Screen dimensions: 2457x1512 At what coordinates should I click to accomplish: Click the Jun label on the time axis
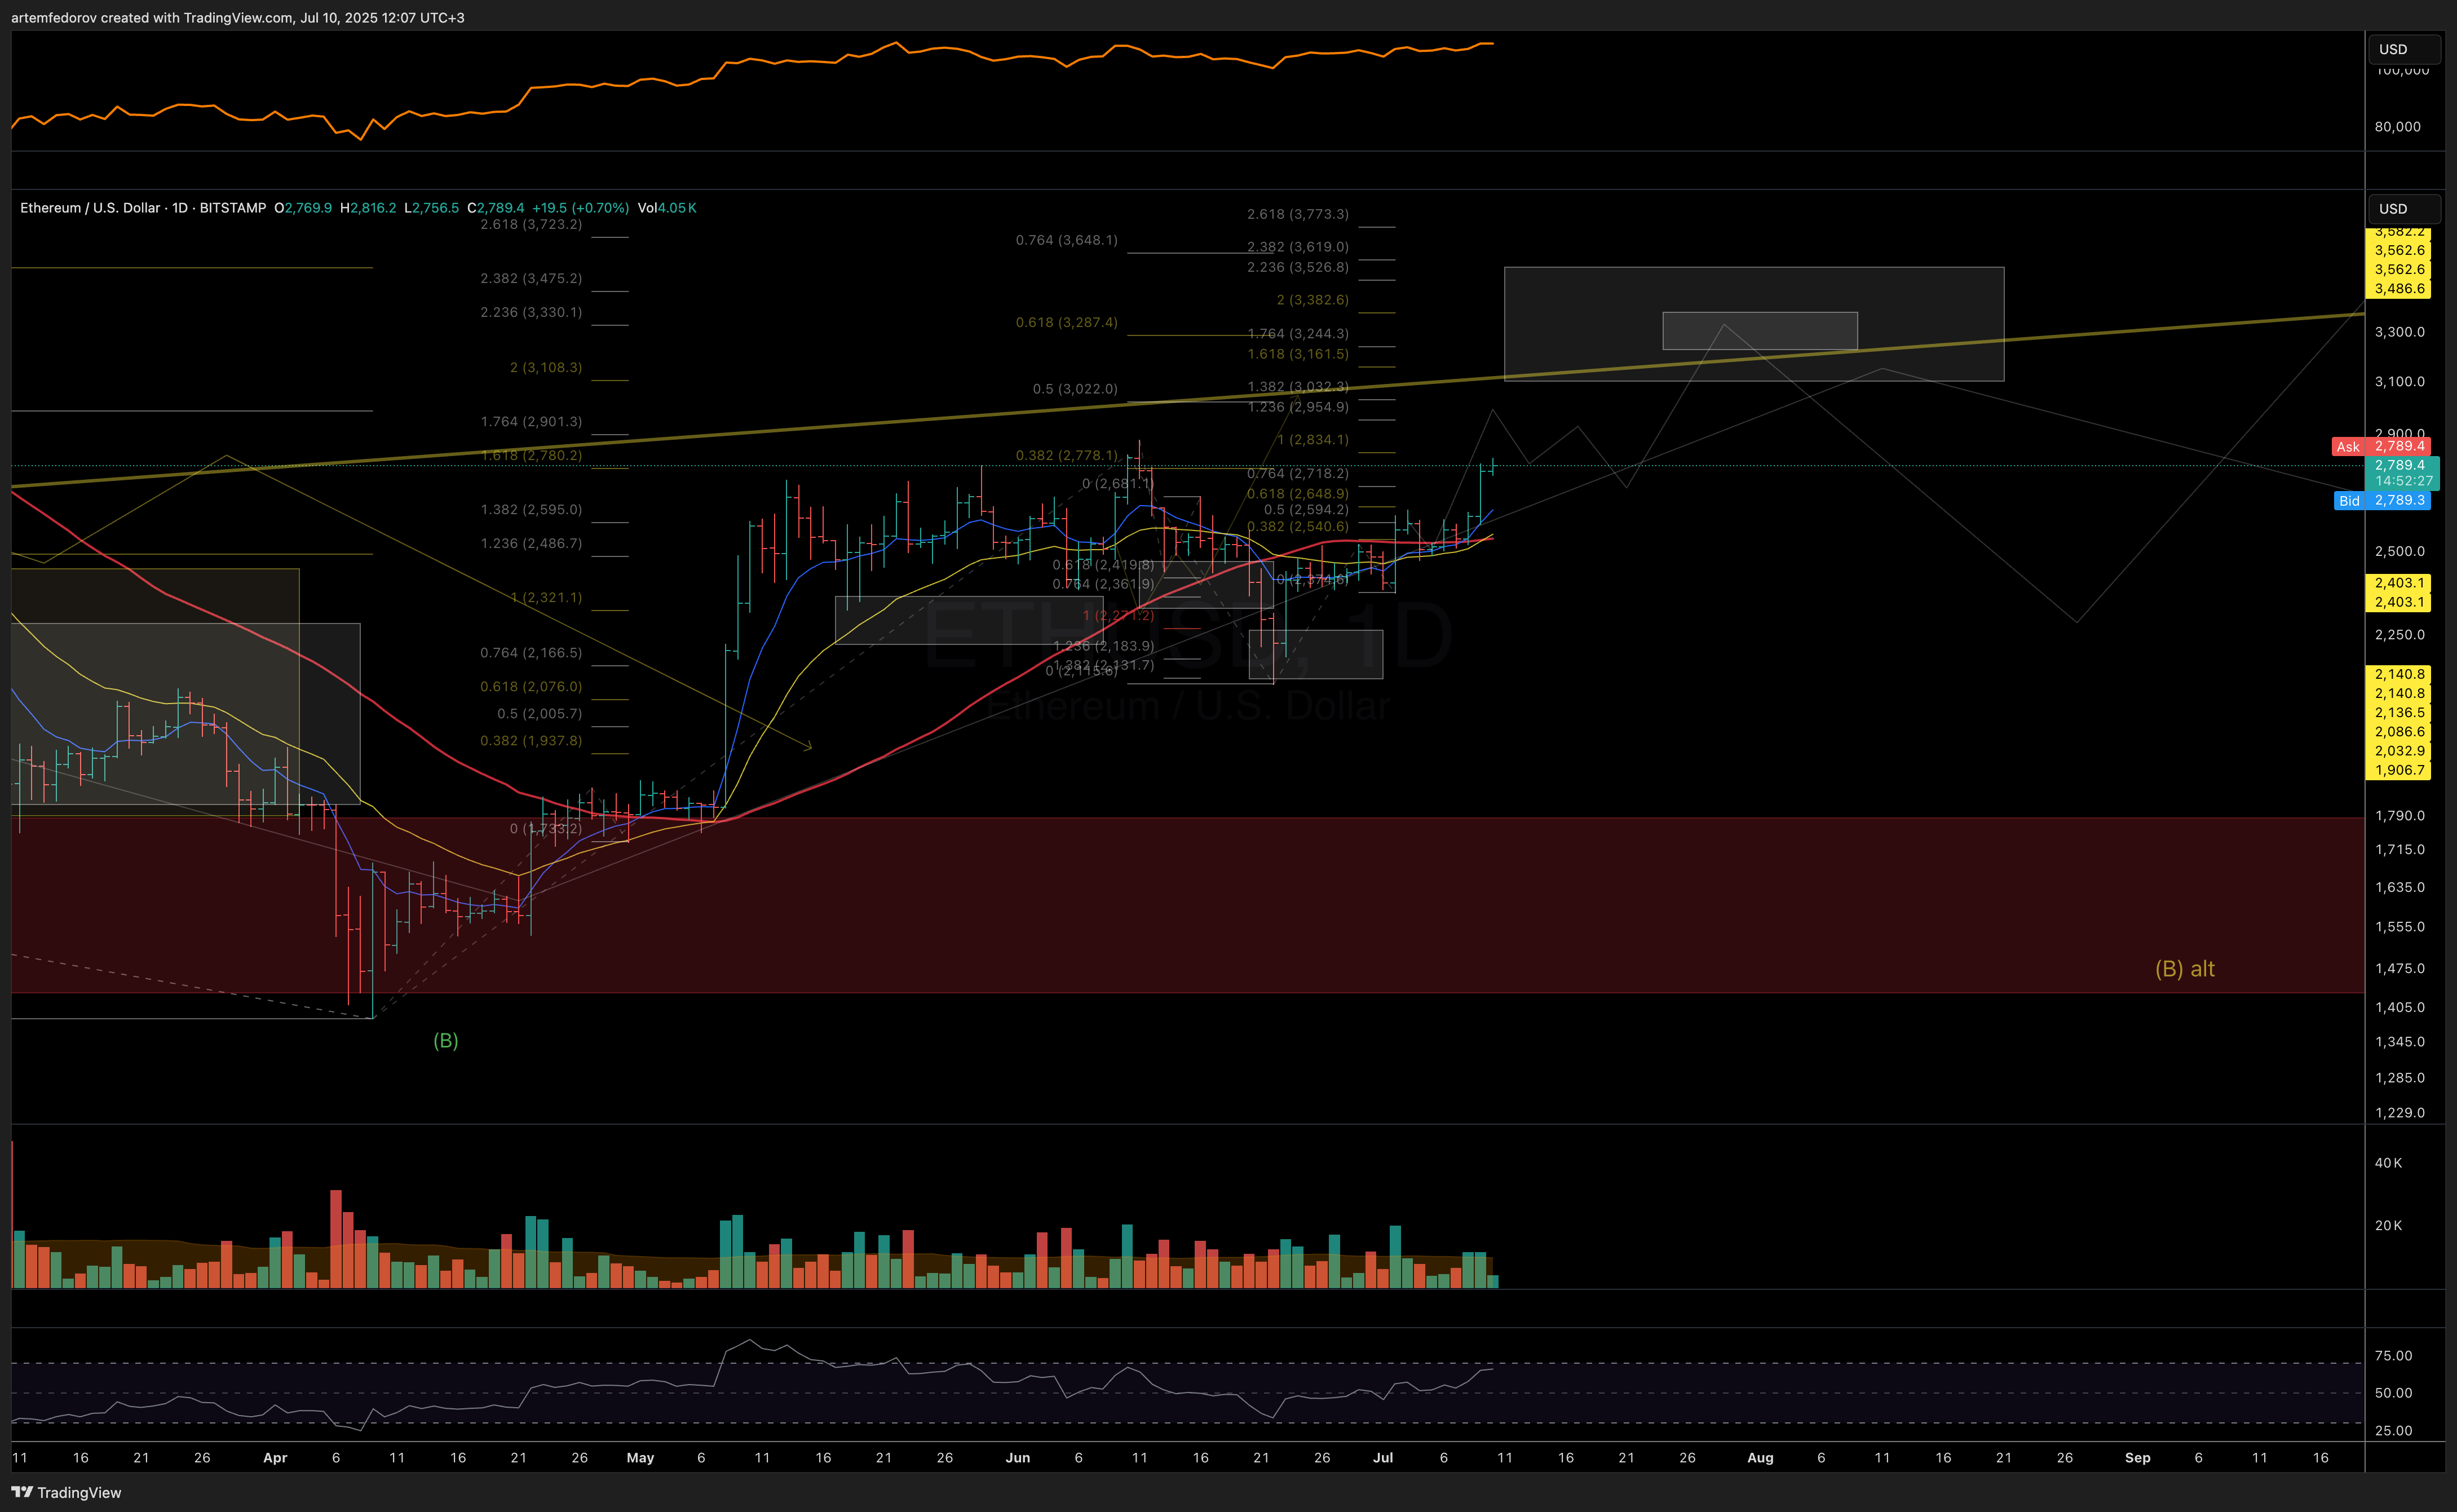click(x=1017, y=1458)
